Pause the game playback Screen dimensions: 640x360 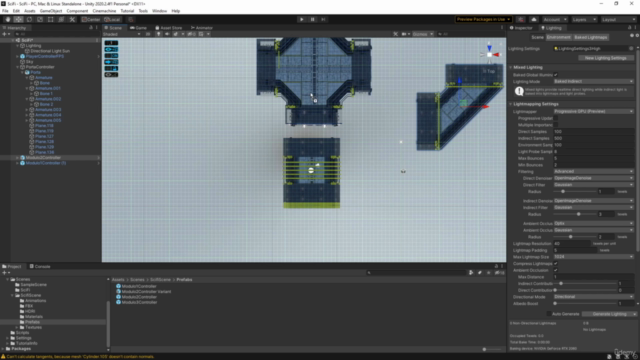coord(312,19)
